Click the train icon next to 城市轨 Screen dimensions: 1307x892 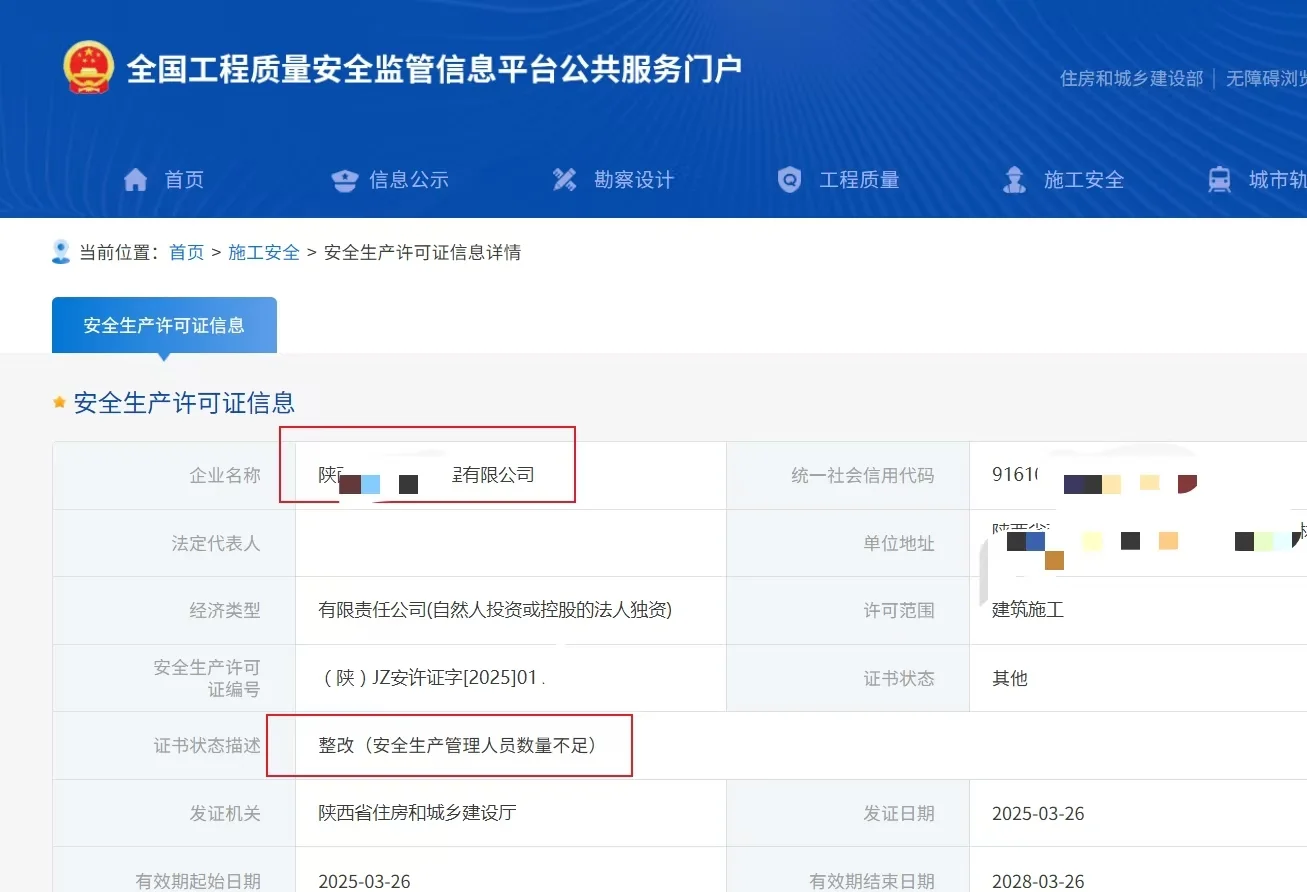click(x=1219, y=179)
